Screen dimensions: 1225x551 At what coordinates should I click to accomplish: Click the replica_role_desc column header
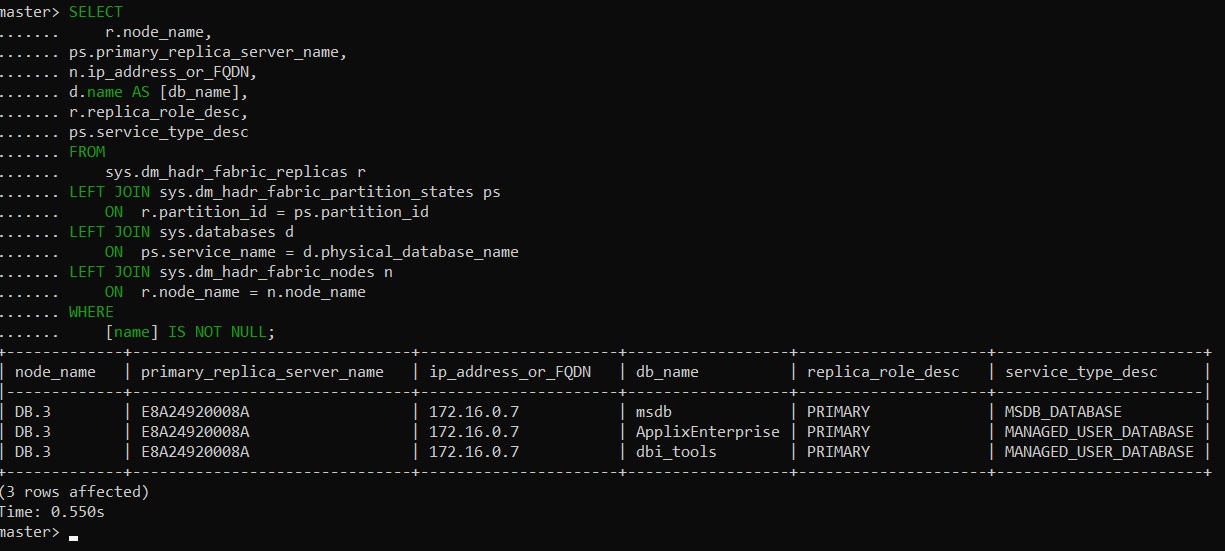tap(883, 372)
